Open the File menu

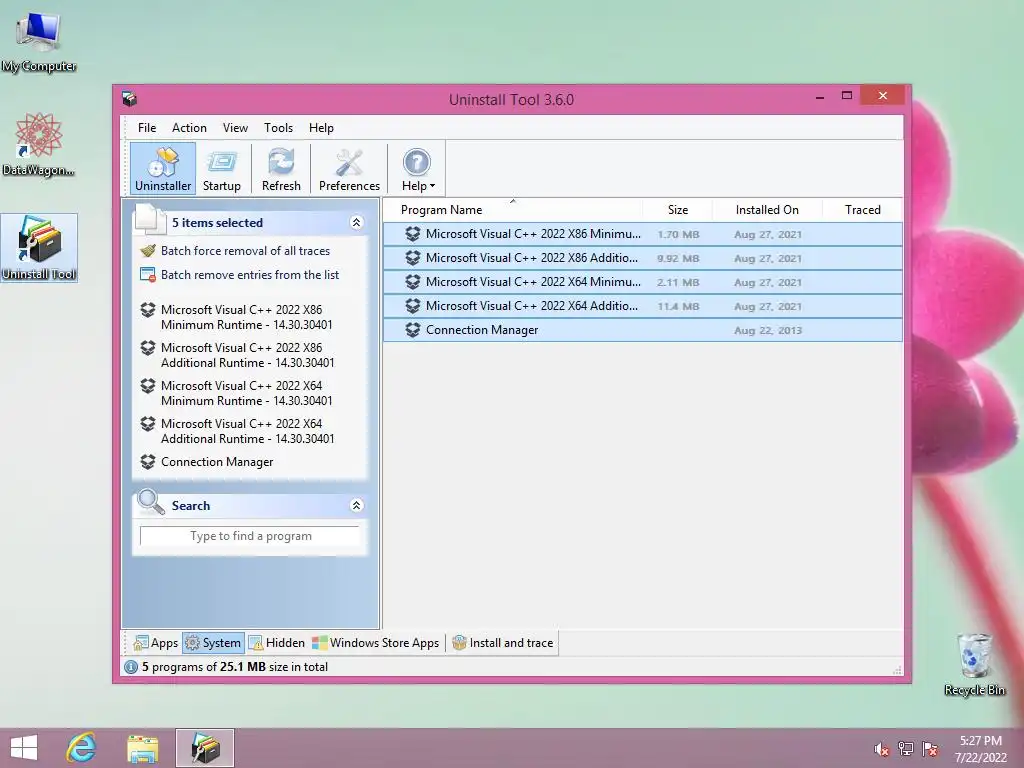pos(147,128)
